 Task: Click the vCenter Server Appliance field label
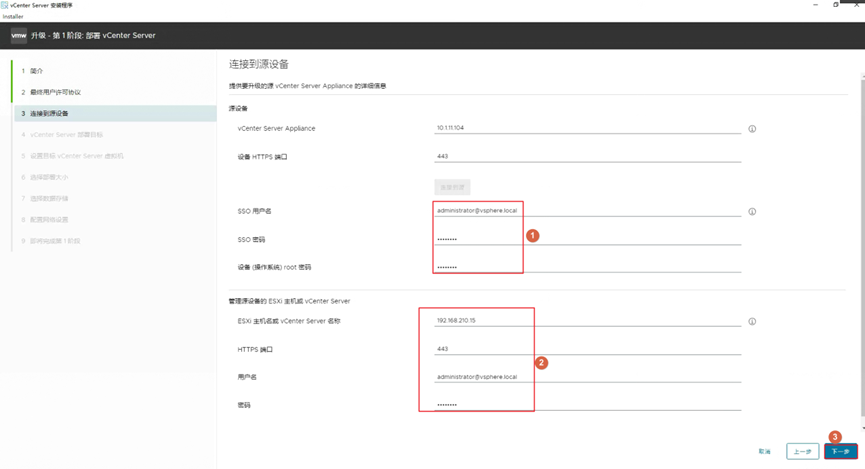pos(276,129)
